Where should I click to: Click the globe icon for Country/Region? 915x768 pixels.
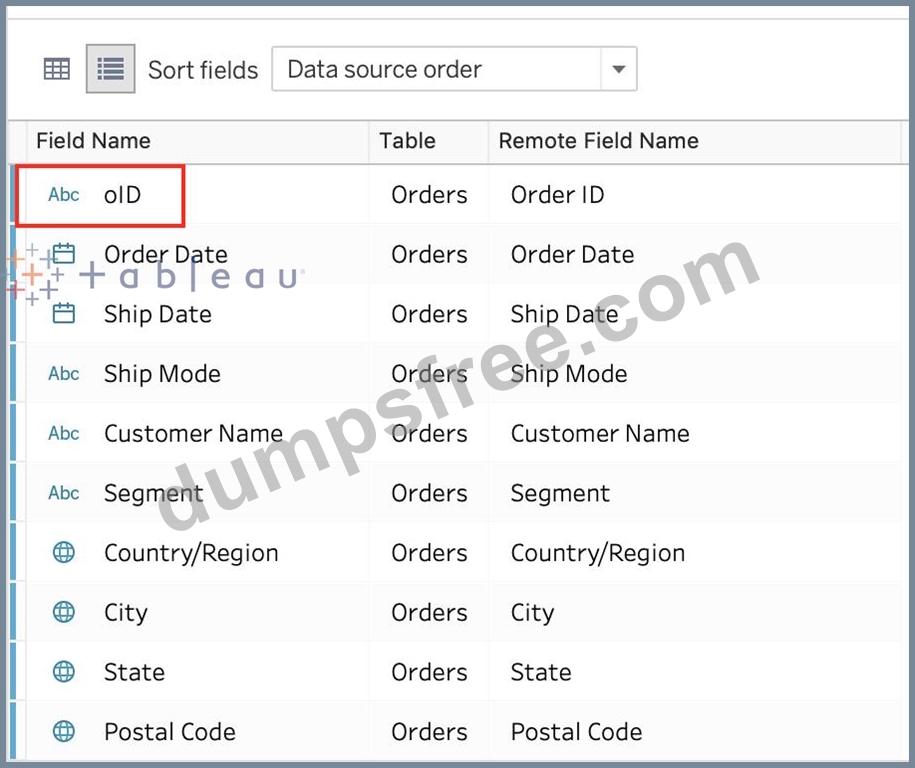[x=64, y=552]
